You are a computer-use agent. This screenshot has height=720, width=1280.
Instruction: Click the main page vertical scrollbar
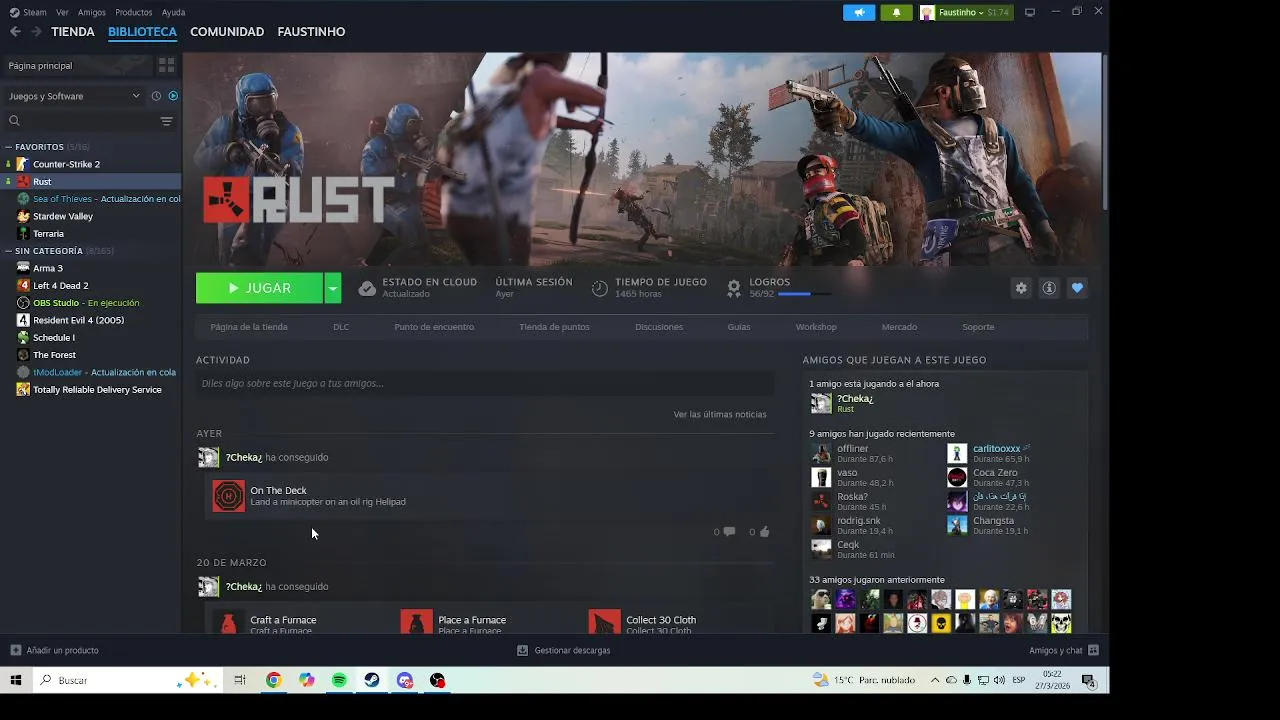(x=1104, y=131)
